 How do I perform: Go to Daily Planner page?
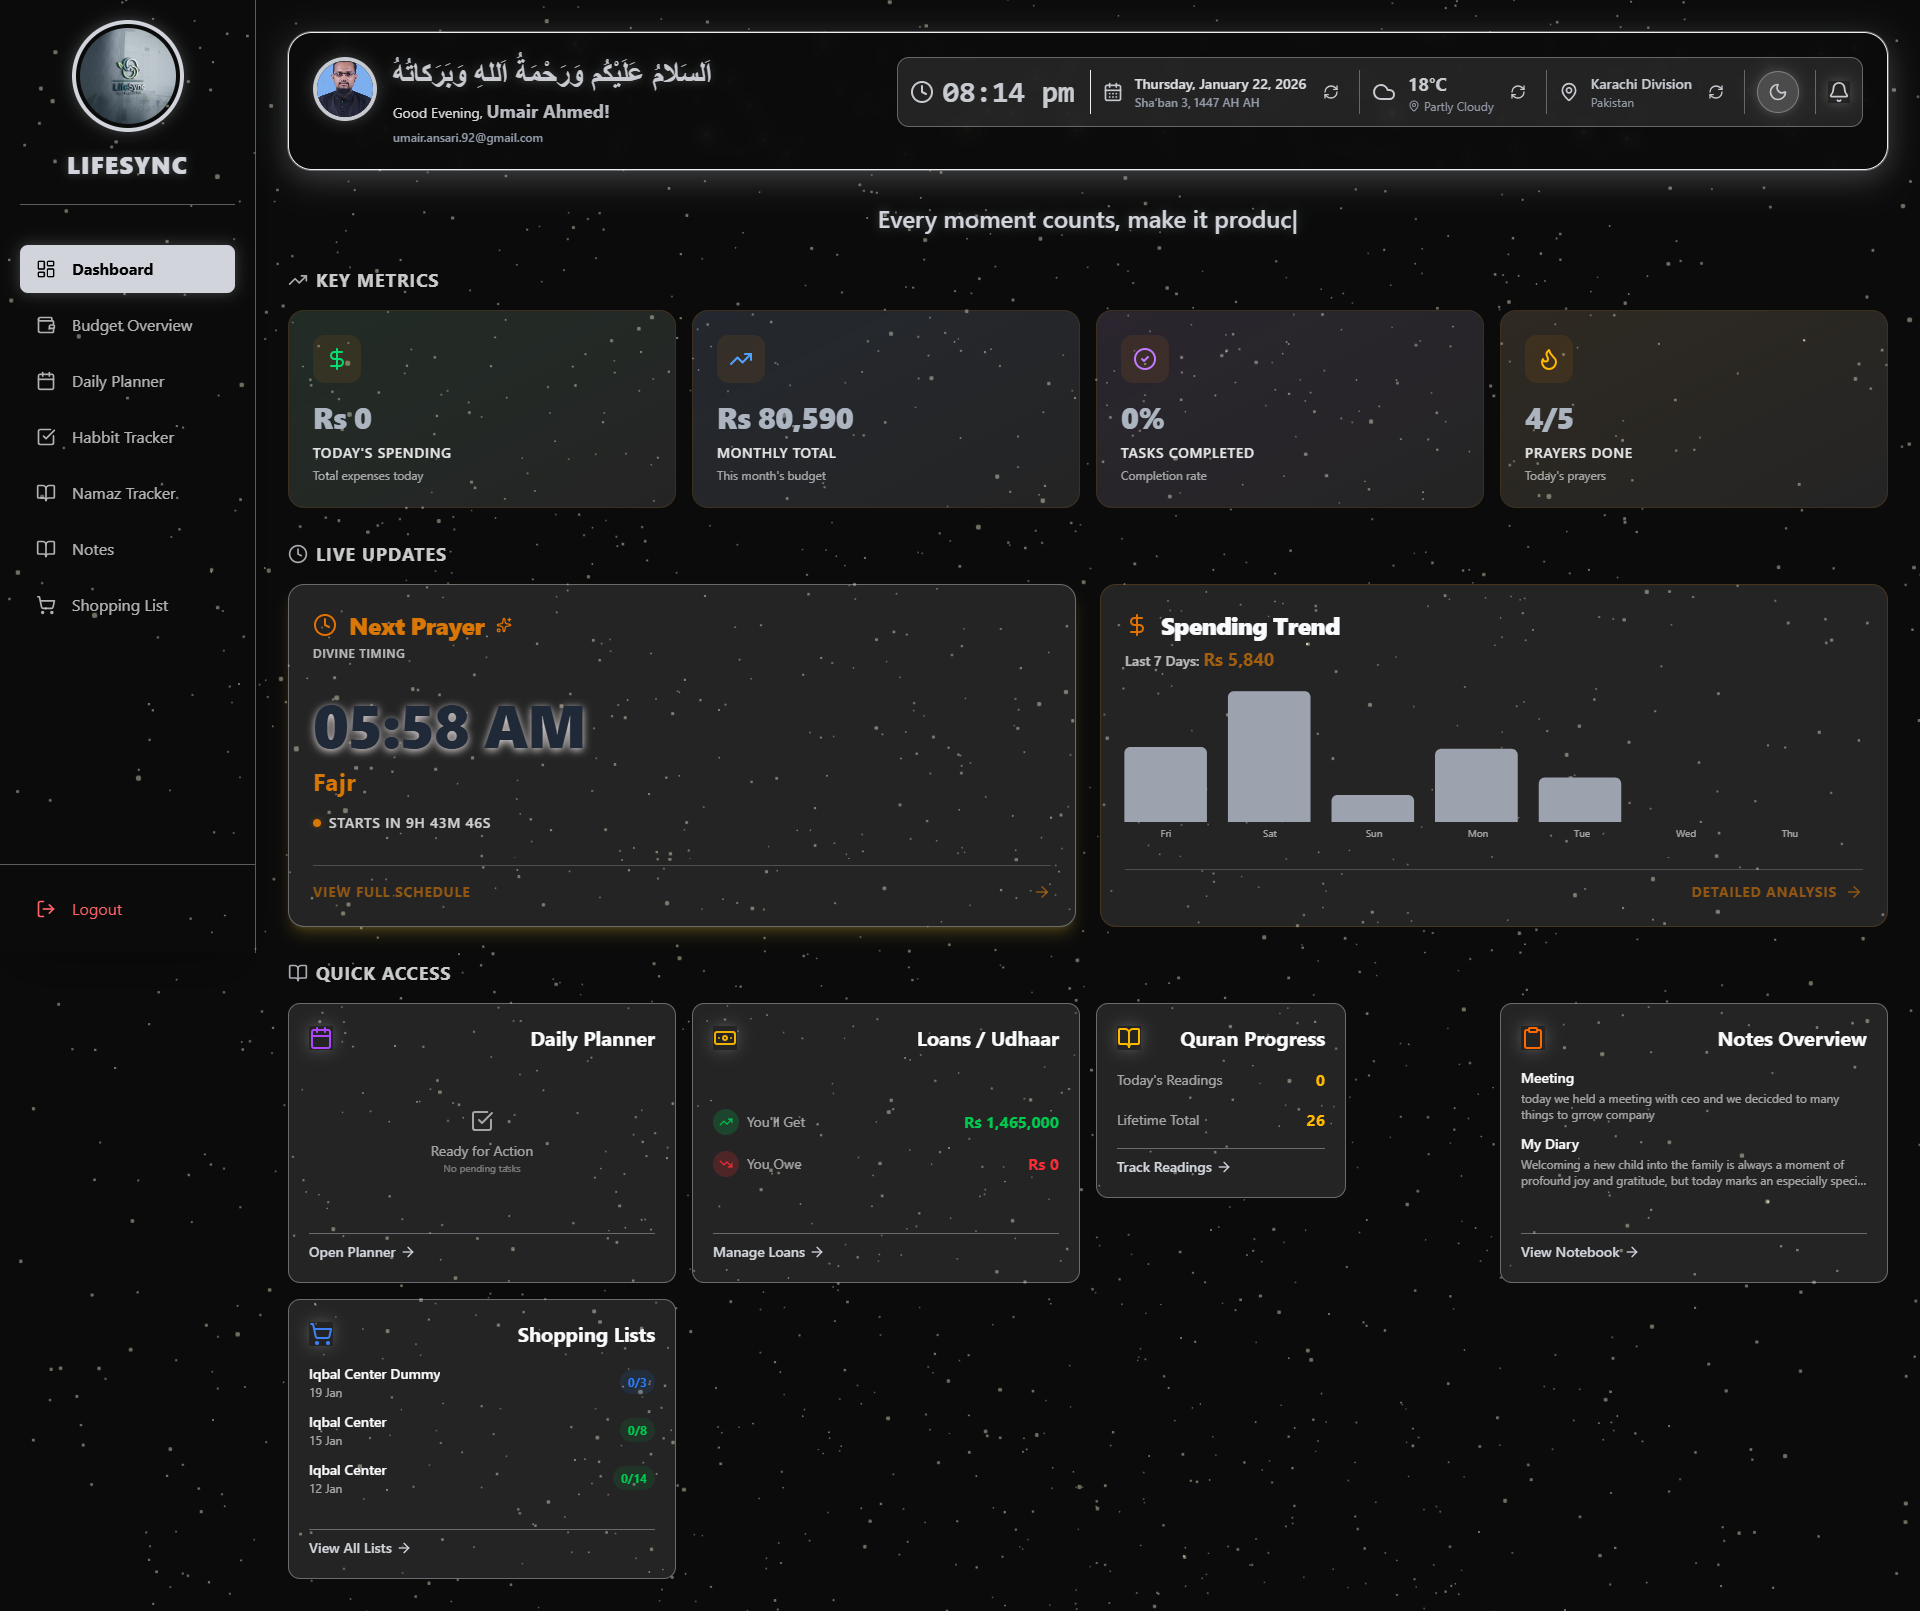[x=117, y=381]
